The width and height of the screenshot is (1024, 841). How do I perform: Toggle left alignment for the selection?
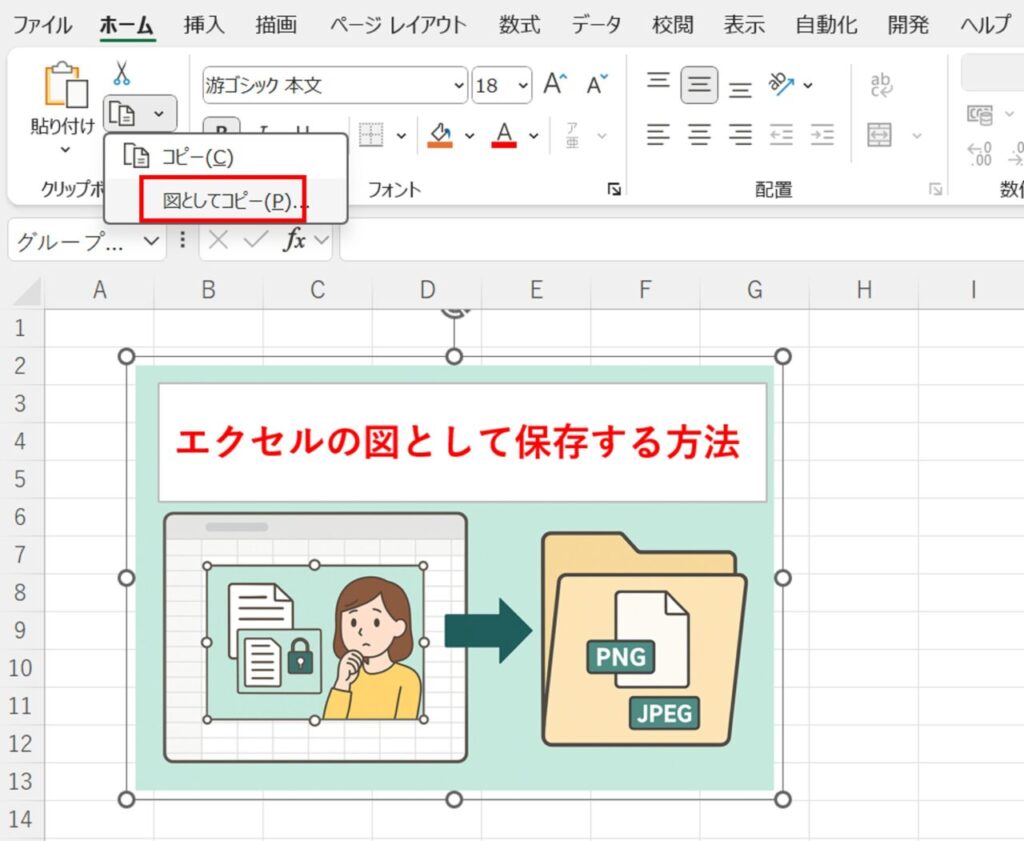point(658,134)
